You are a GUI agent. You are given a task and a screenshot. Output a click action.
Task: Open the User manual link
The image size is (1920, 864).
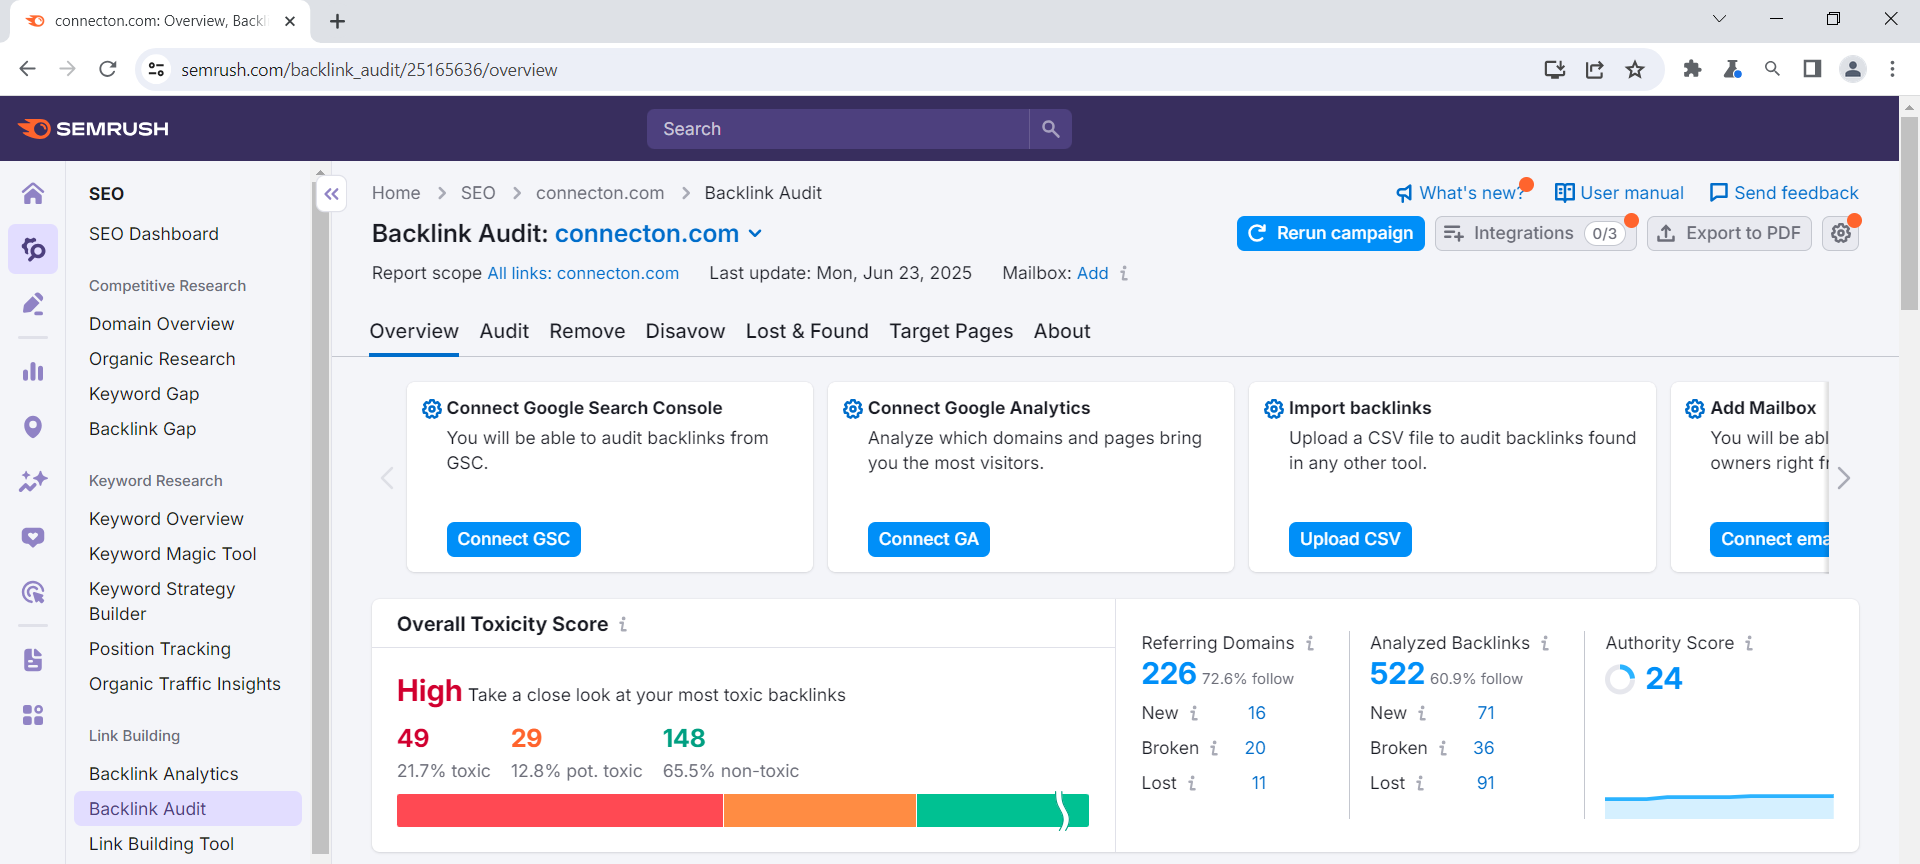tap(1619, 193)
